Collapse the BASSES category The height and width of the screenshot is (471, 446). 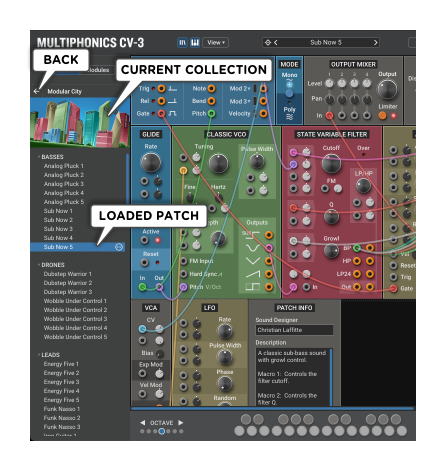[x=51, y=157]
